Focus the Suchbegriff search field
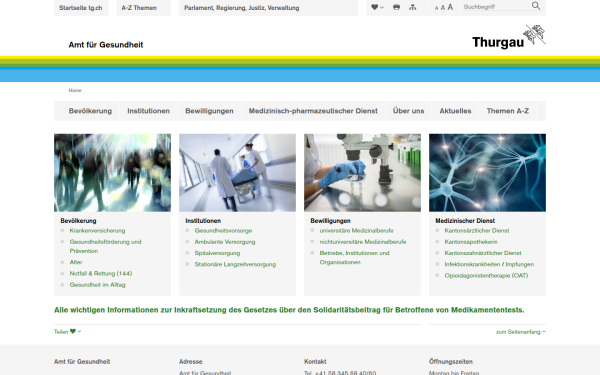Viewport: 600px width, 375px height. (x=496, y=7)
